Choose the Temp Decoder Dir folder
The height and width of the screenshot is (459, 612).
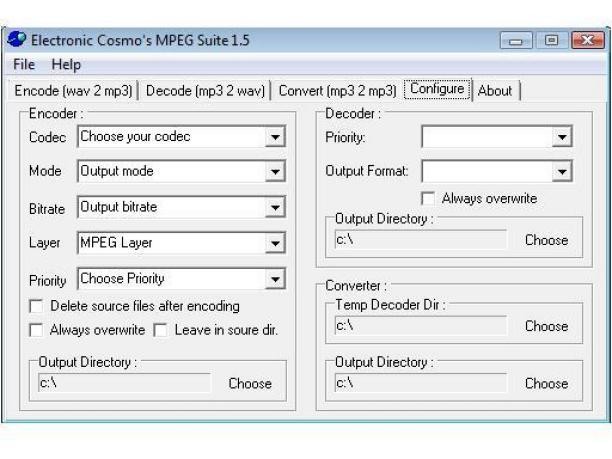pyautogui.click(x=546, y=326)
